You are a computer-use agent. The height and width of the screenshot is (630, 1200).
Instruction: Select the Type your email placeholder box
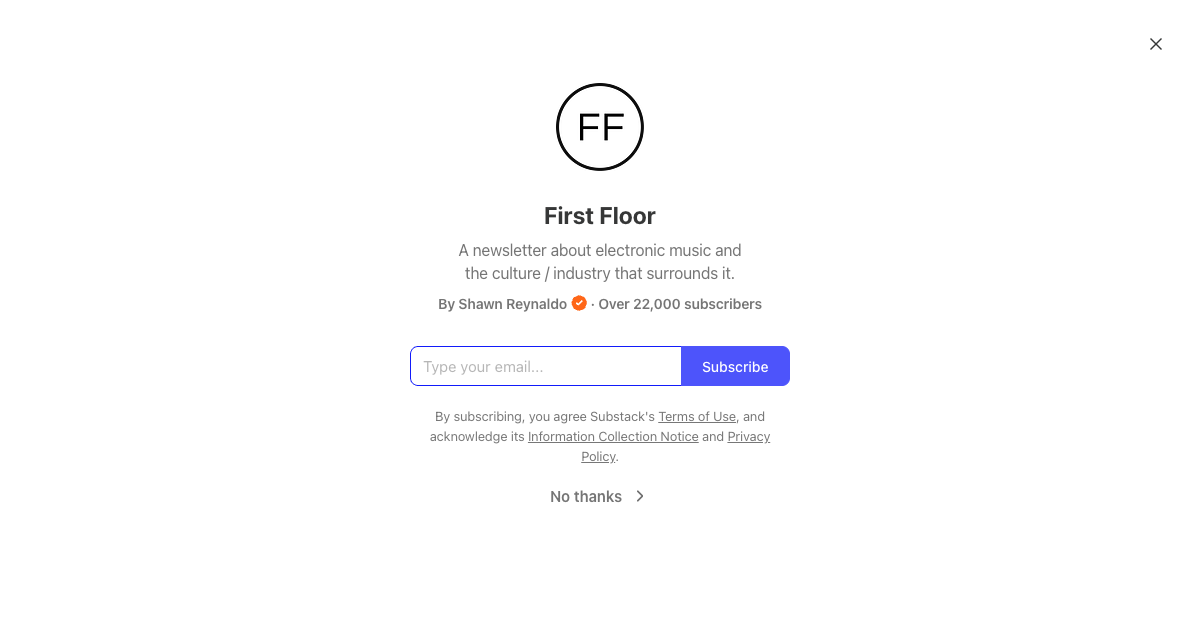546,366
